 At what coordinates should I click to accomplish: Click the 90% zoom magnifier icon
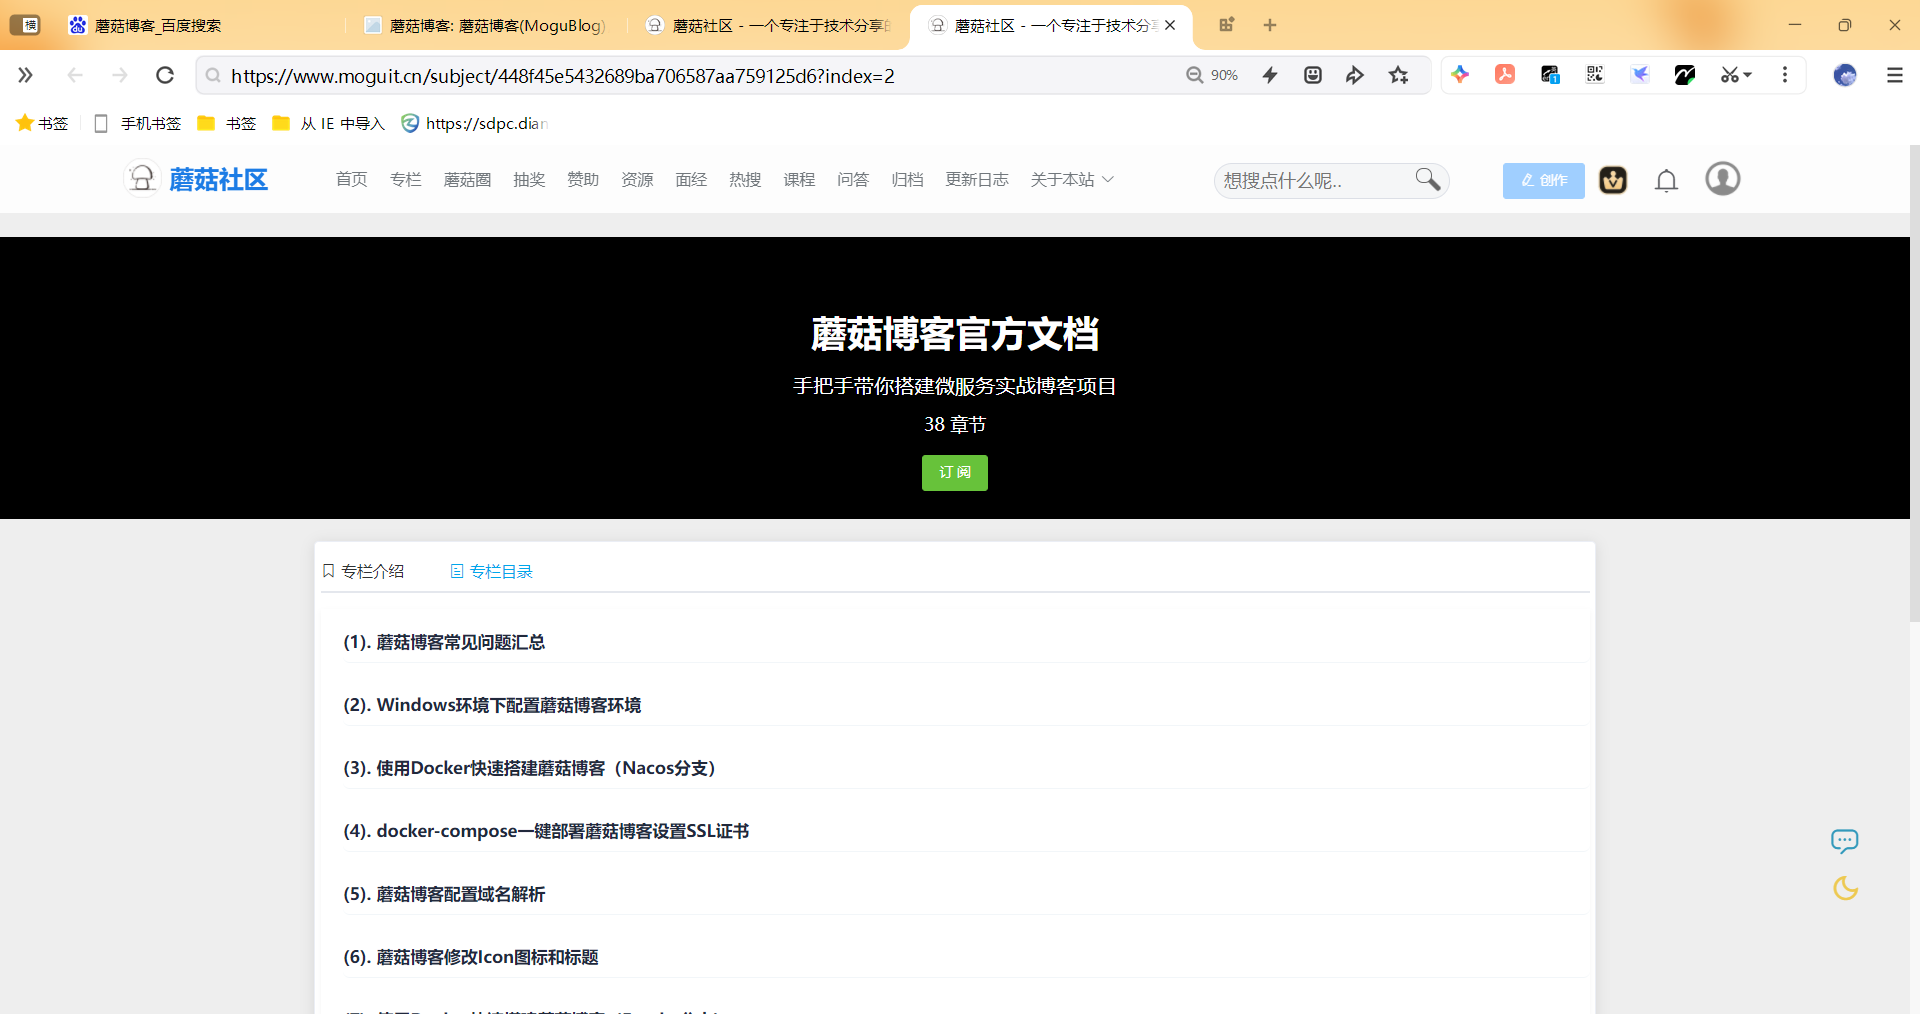point(1194,75)
